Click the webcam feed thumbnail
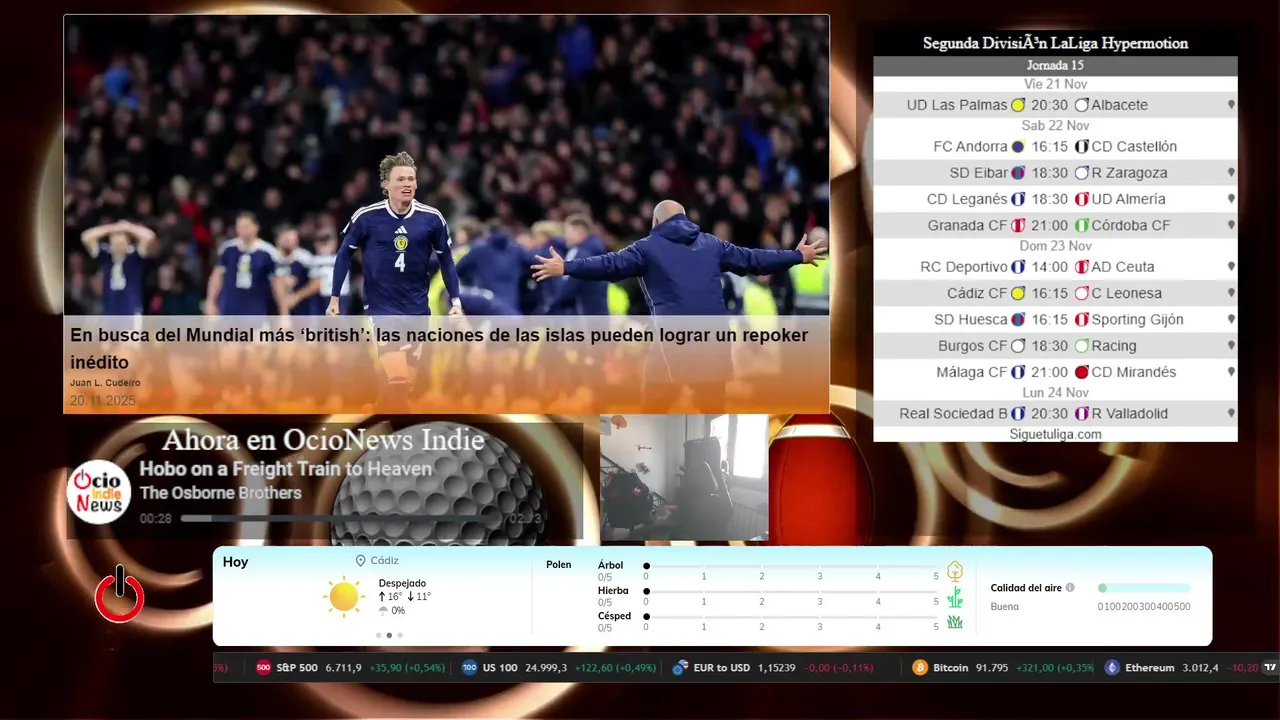1280x720 pixels. [x=684, y=478]
